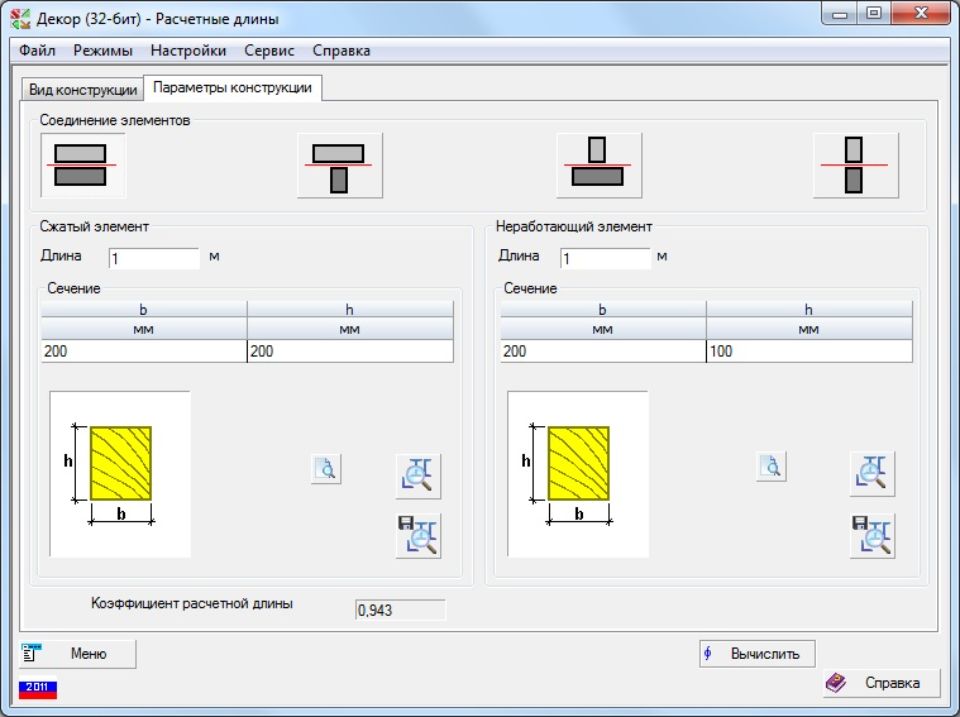960x717 pixels.
Task: Open the Файл menu
Action: tap(37, 50)
